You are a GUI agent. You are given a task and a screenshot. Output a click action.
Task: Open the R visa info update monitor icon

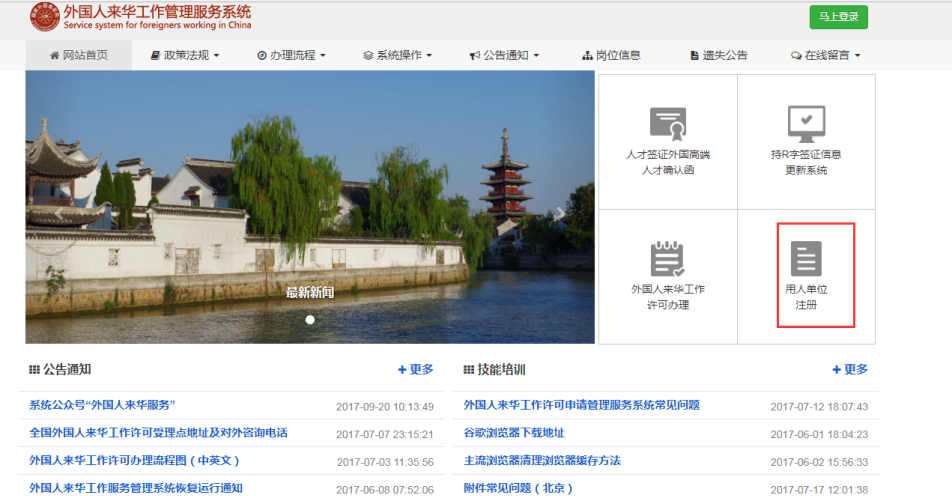point(806,124)
